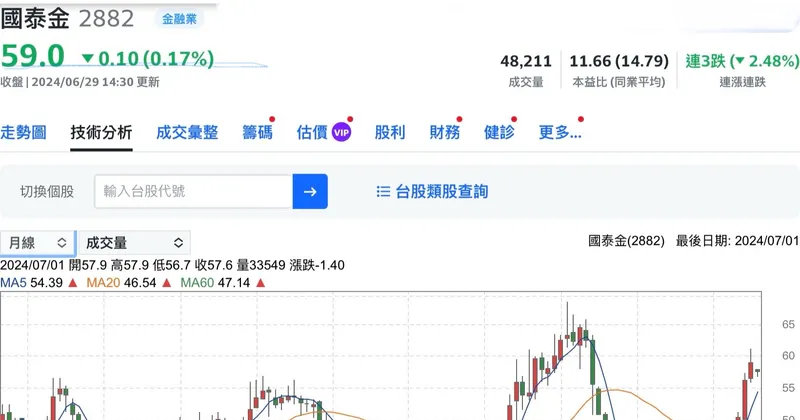Click the 國泰金 stock name heading
The image size is (800, 420).
[35, 19]
